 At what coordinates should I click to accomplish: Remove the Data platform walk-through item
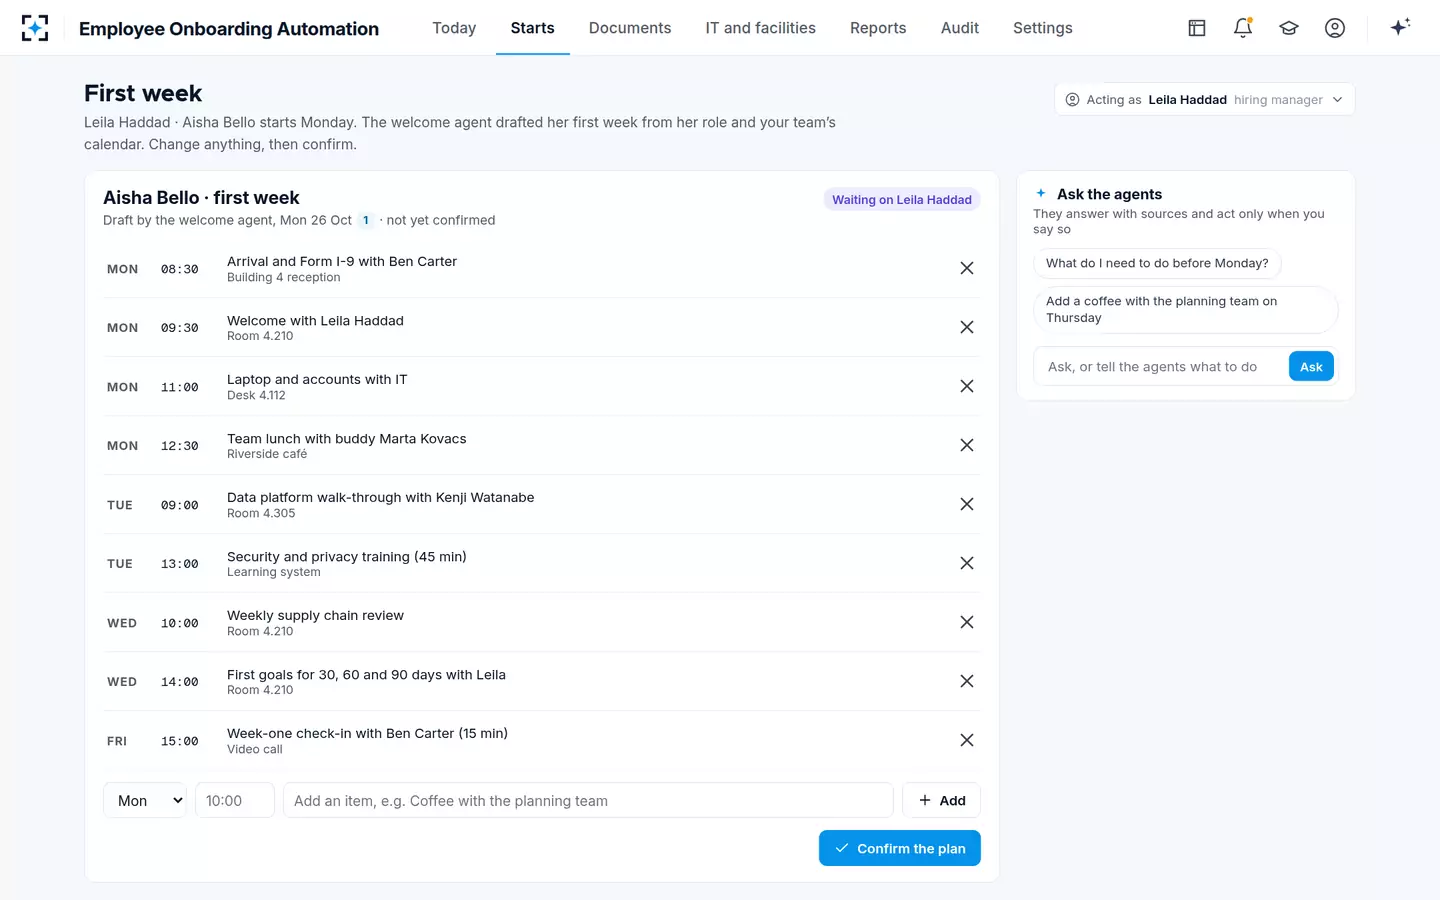[x=967, y=504]
